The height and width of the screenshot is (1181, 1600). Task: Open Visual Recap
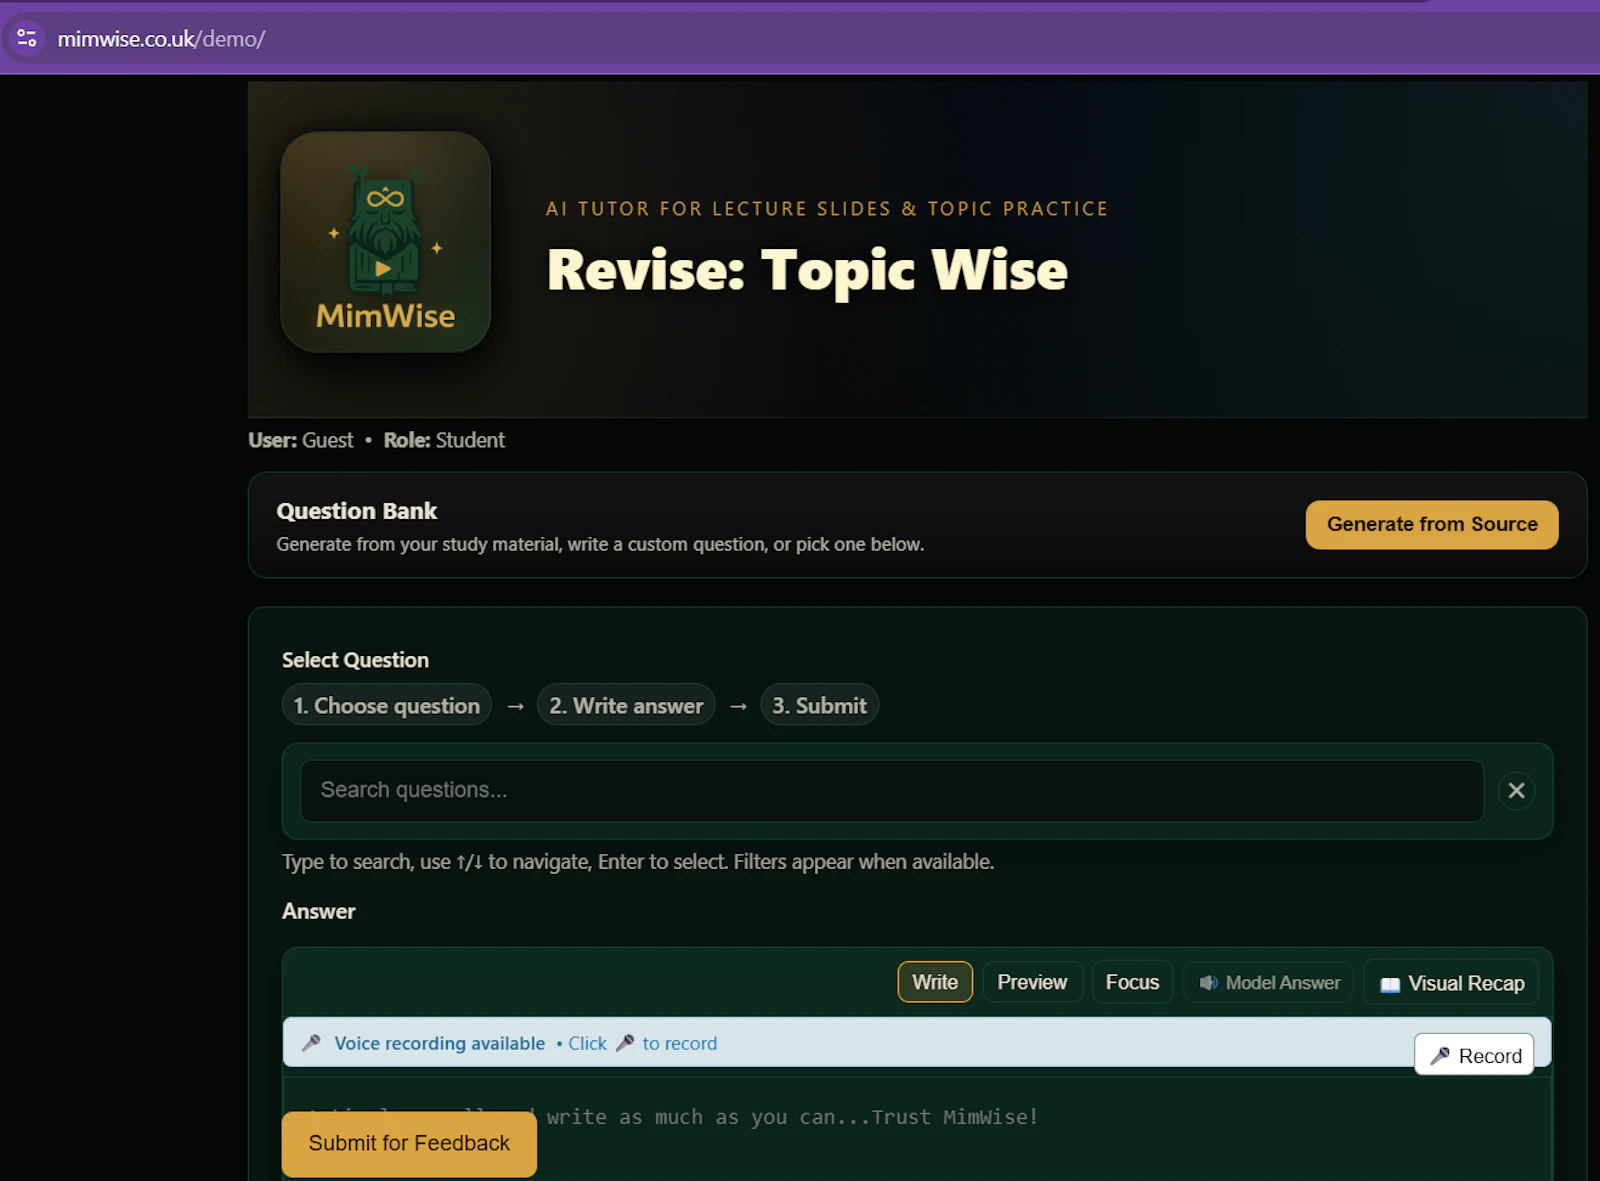click(x=1451, y=983)
